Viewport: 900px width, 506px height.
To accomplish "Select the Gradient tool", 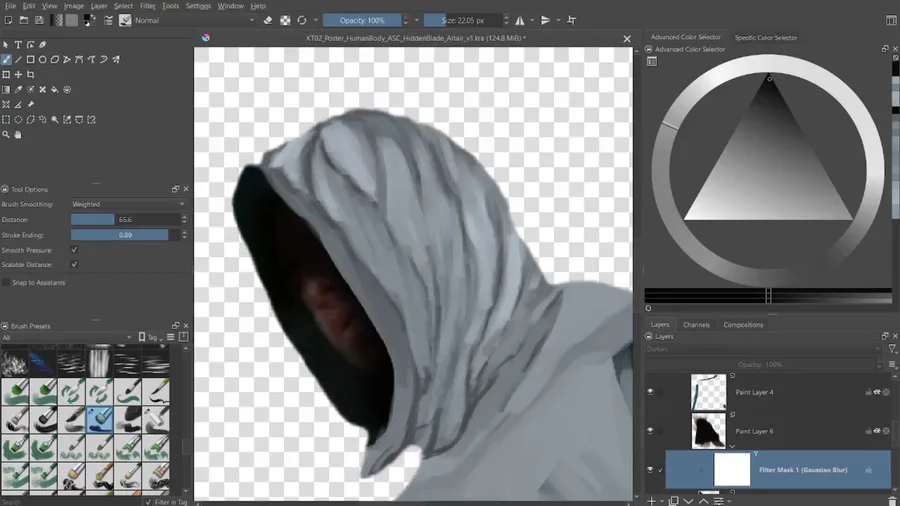I will click(x=6, y=89).
